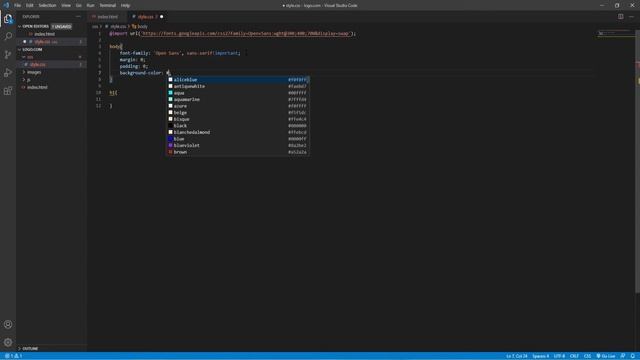Click the CSS language mode indicator
Screen dimensions: 640x360
587,356
